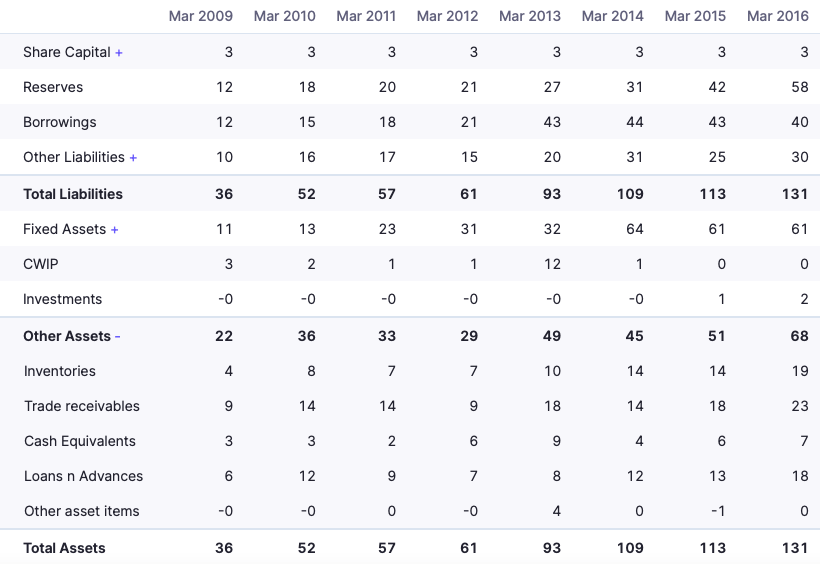820x564 pixels.
Task: Click the Other asset items label
Action: (82, 511)
